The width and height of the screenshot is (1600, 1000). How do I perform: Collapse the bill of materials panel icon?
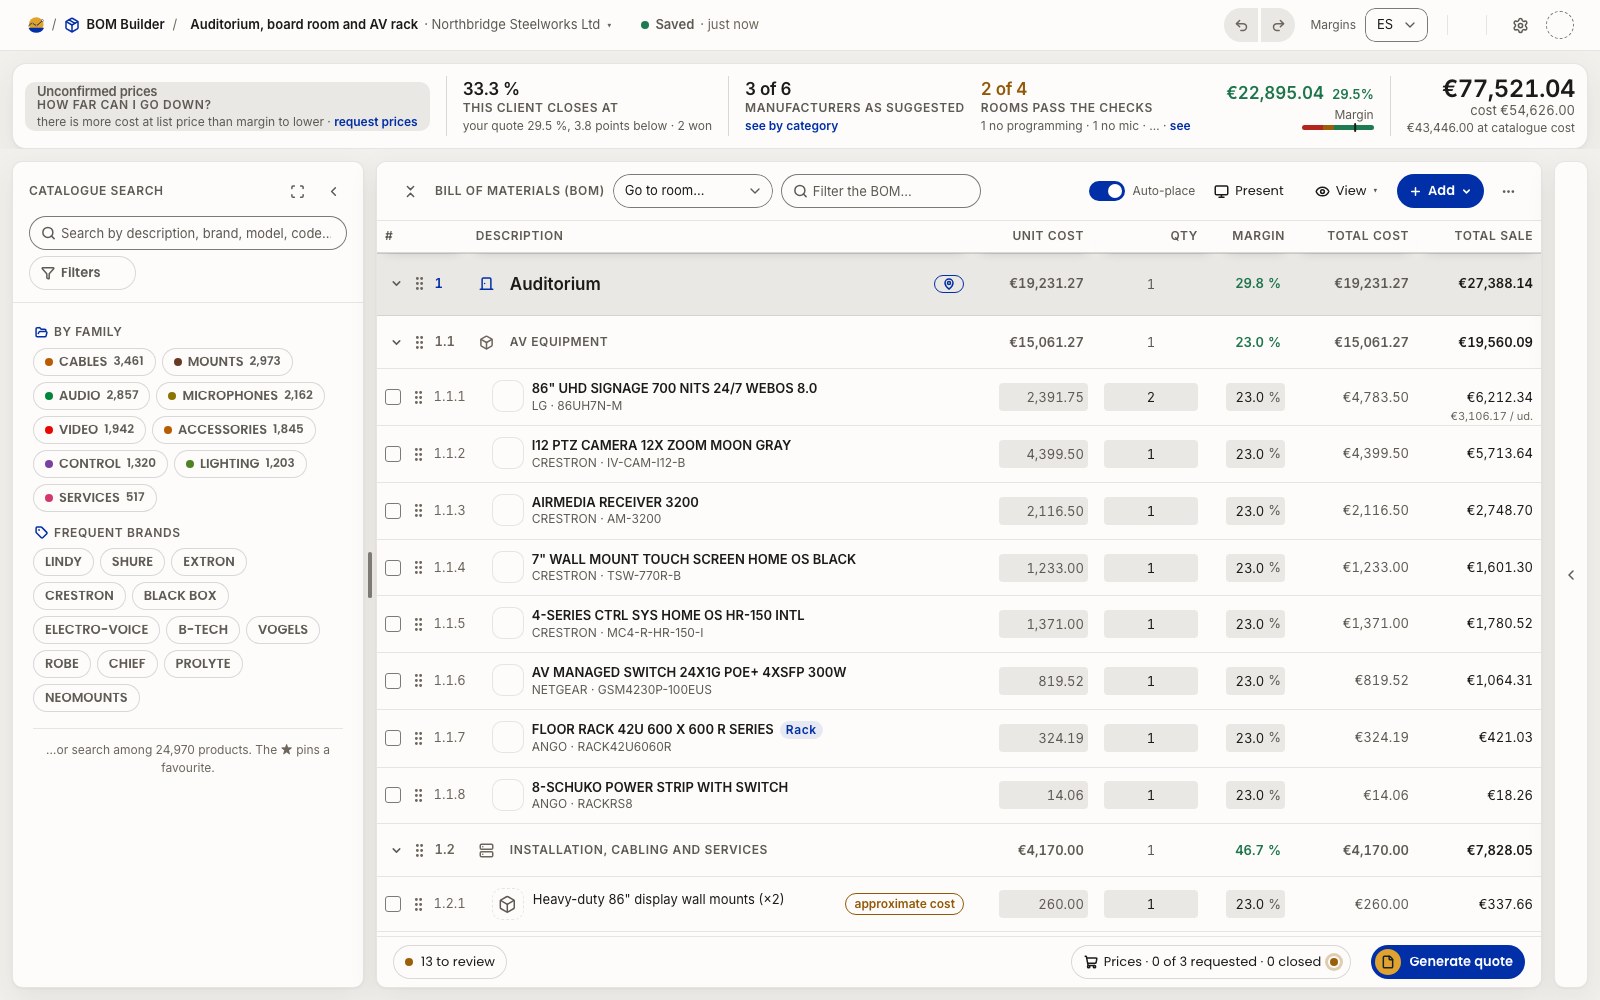410,191
